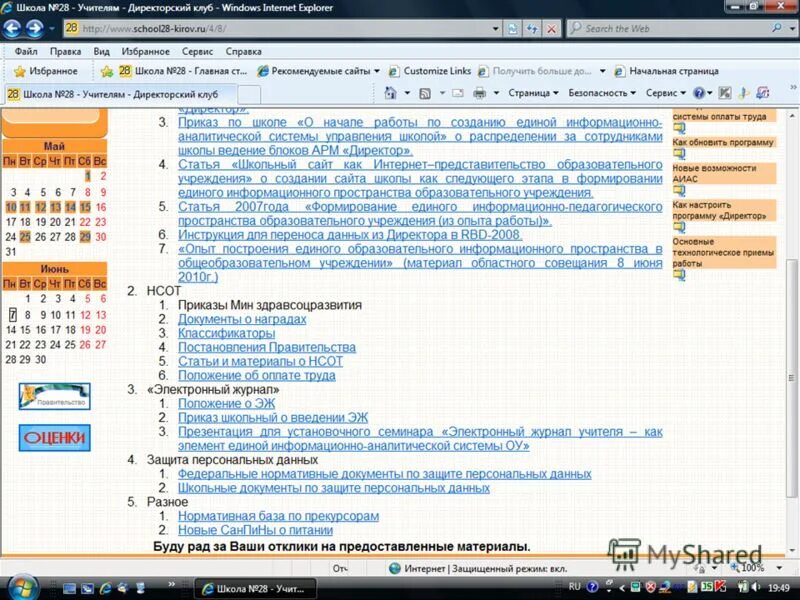This screenshot has width=800, height=600.
Task: Open the Страница dropdown menu
Action: [533, 93]
